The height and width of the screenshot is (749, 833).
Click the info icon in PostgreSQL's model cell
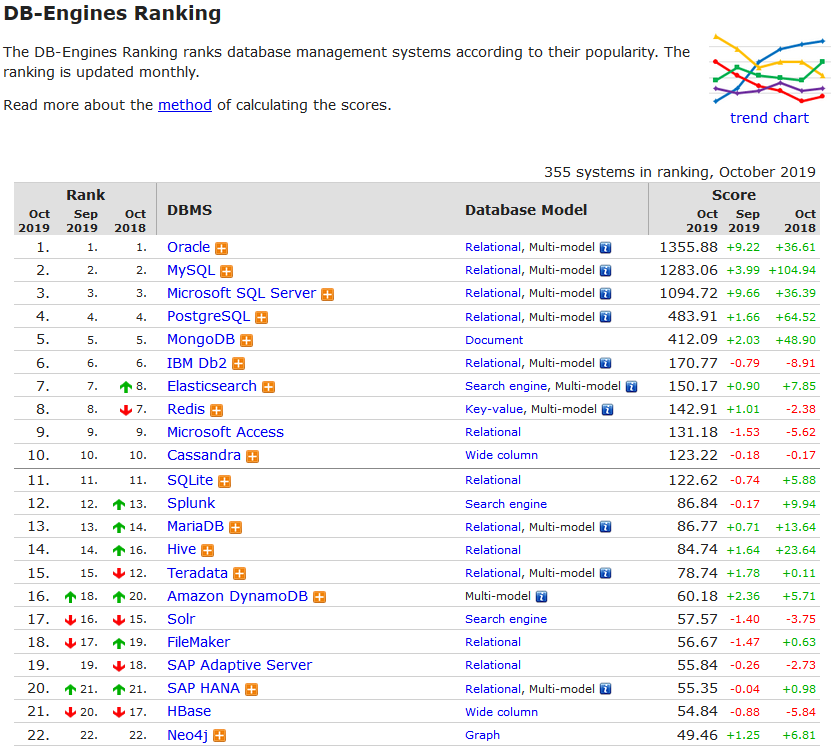click(606, 317)
